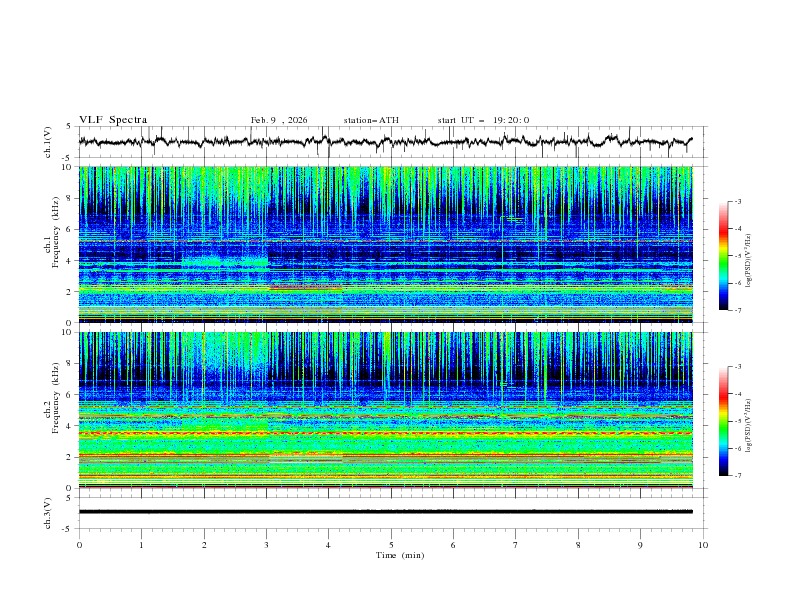Select the "start UT = 19:20:0" header text

click(483, 120)
